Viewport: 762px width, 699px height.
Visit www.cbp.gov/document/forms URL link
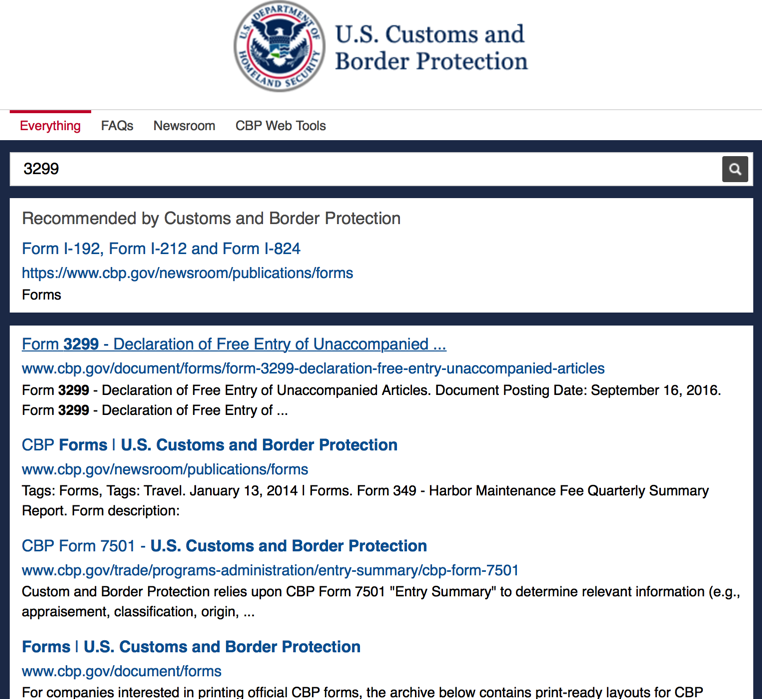[121, 671]
